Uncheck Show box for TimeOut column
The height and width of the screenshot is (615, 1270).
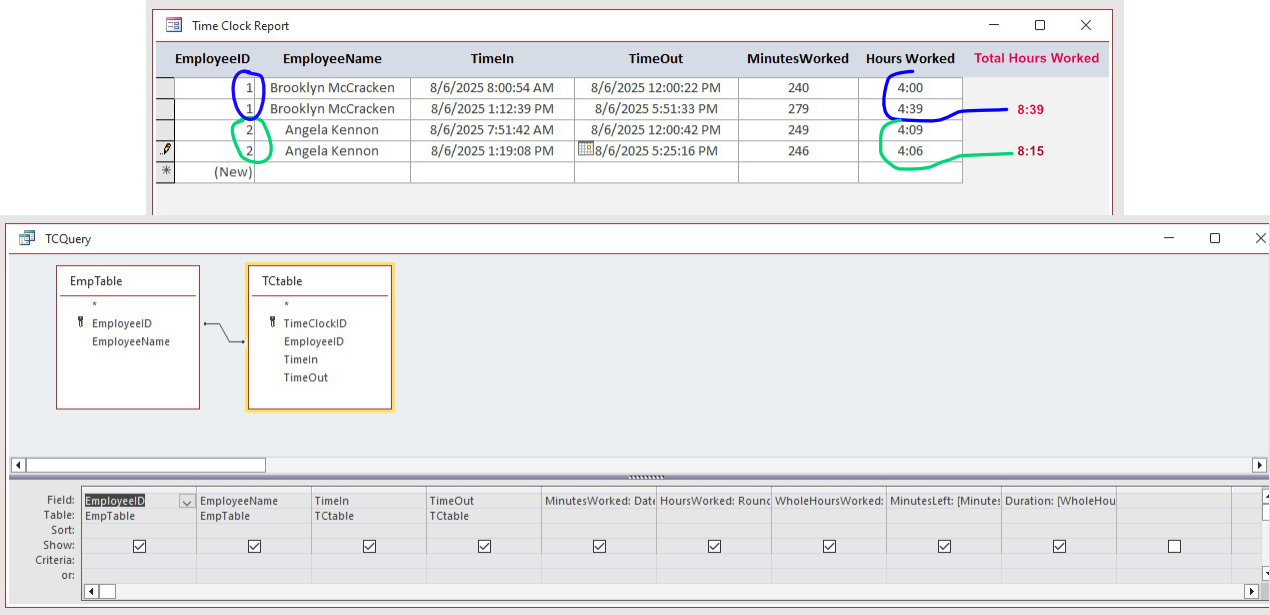(x=484, y=546)
